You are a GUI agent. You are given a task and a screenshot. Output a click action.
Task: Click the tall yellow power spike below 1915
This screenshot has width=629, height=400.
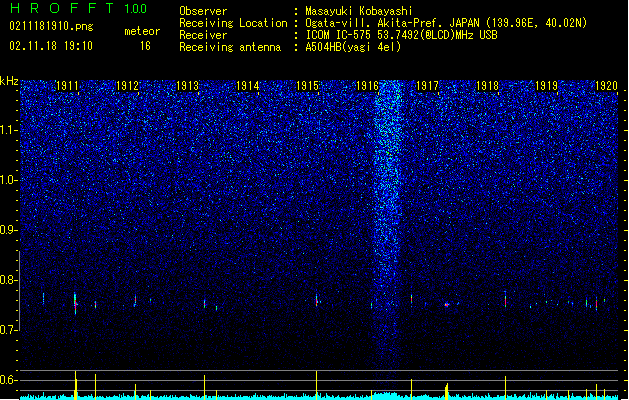coord(317,384)
